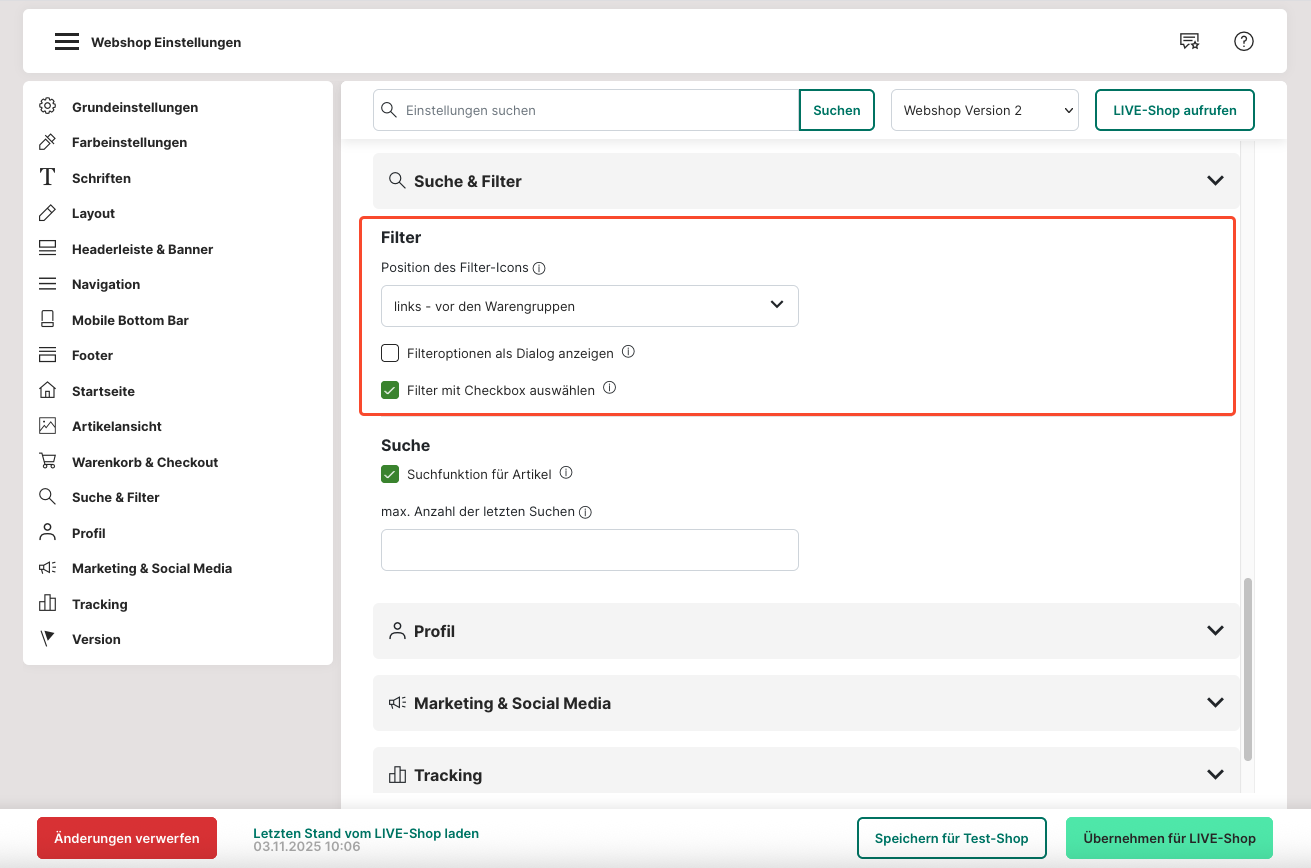1311x868 pixels.
Task: Open the hamburger menu icon
Action: (66, 42)
